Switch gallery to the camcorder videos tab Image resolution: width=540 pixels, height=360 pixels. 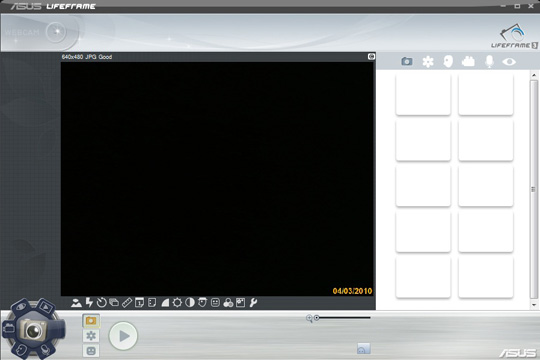pos(468,61)
